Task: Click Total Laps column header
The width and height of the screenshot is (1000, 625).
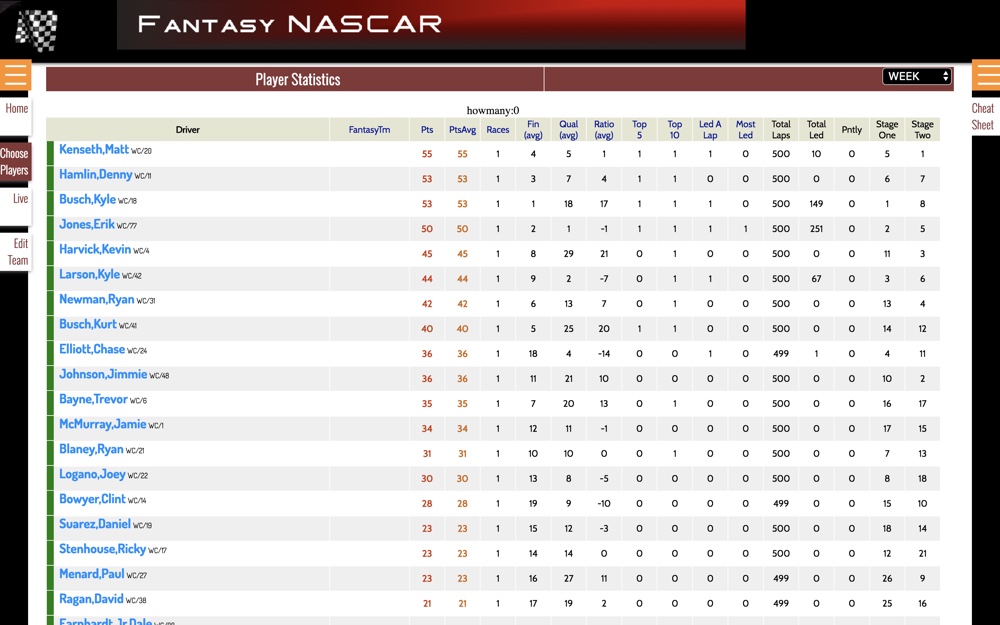Action: 781,129
